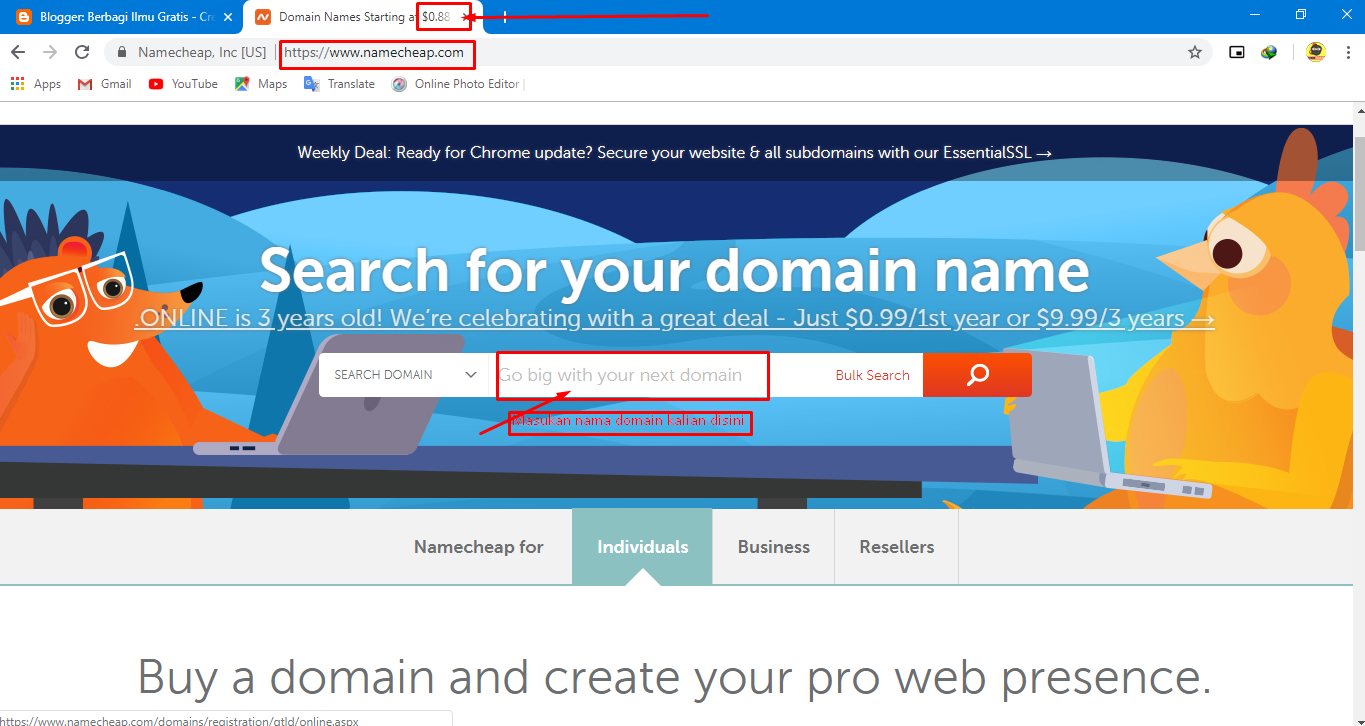This screenshot has width=1365, height=726.
Task: Open the Weekly Deal EssentialSSL banner link
Action: point(674,153)
